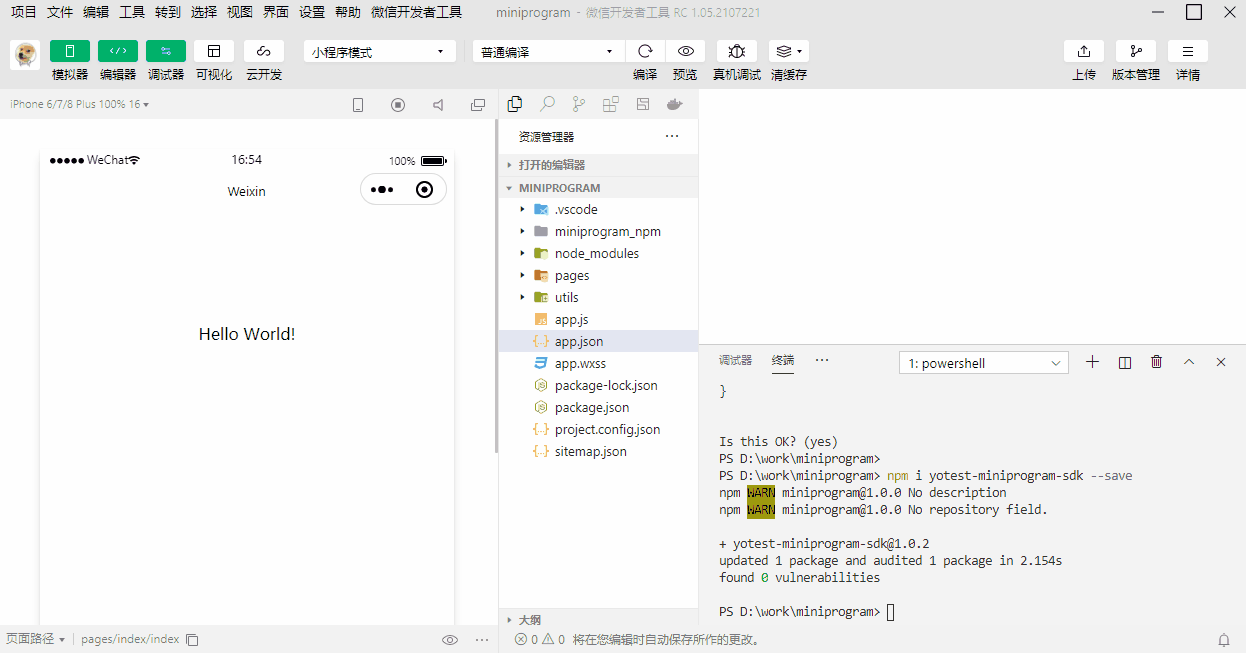Image resolution: width=1246 pixels, height=653 pixels.
Task: Open the 视图 menu
Action: point(240,12)
